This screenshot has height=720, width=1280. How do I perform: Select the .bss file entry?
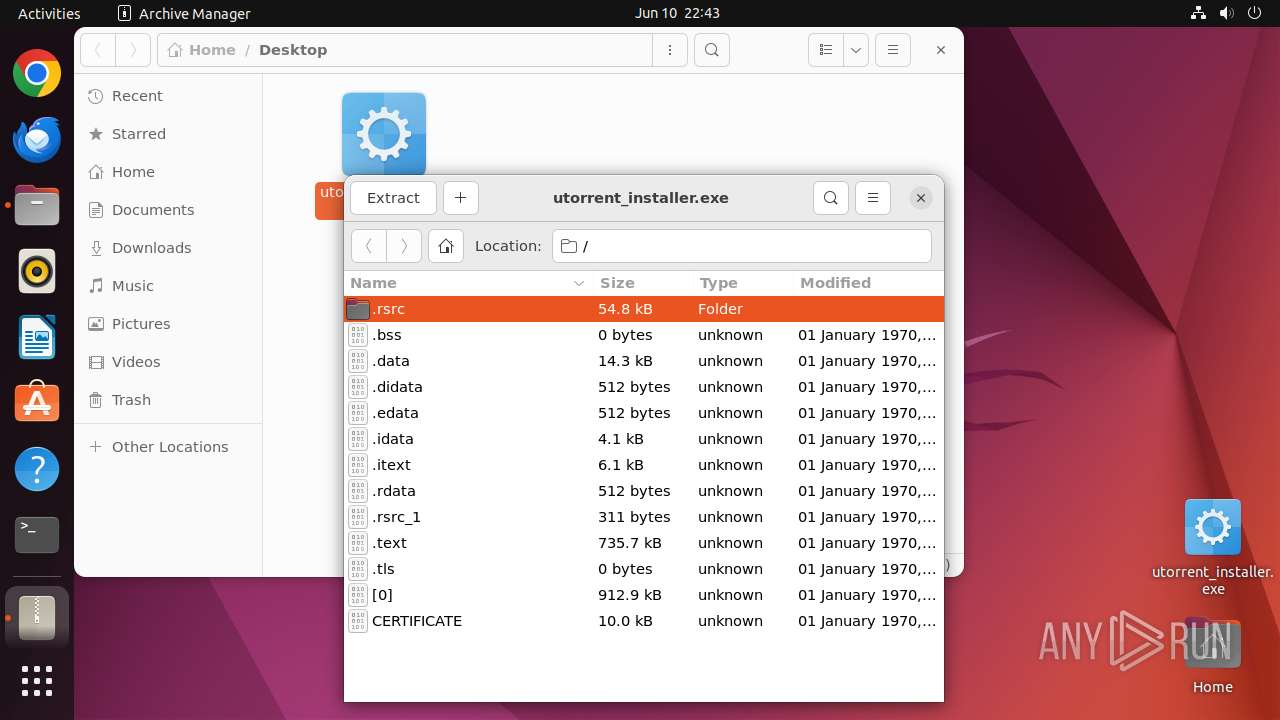tap(644, 335)
